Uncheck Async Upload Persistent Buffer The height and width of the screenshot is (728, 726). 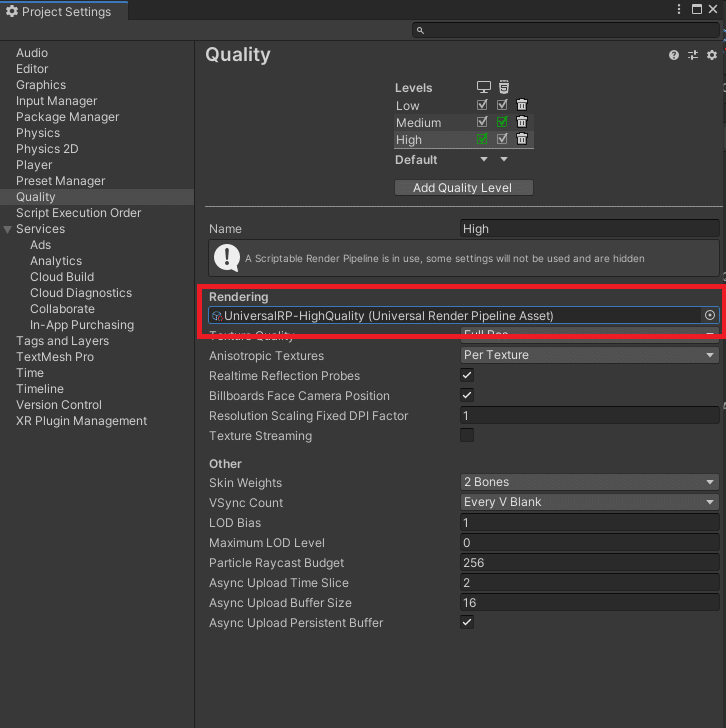tap(467, 622)
